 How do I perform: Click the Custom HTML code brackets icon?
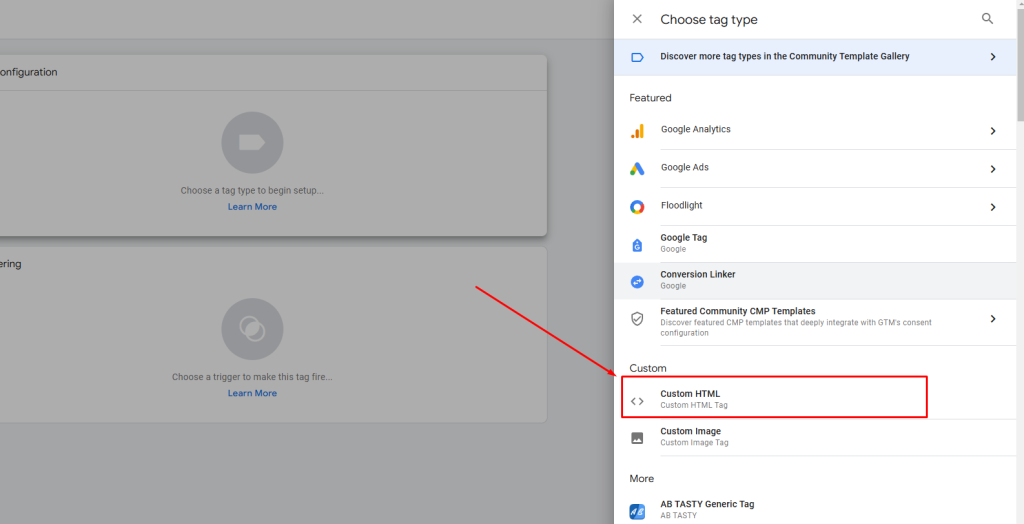click(637, 401)
